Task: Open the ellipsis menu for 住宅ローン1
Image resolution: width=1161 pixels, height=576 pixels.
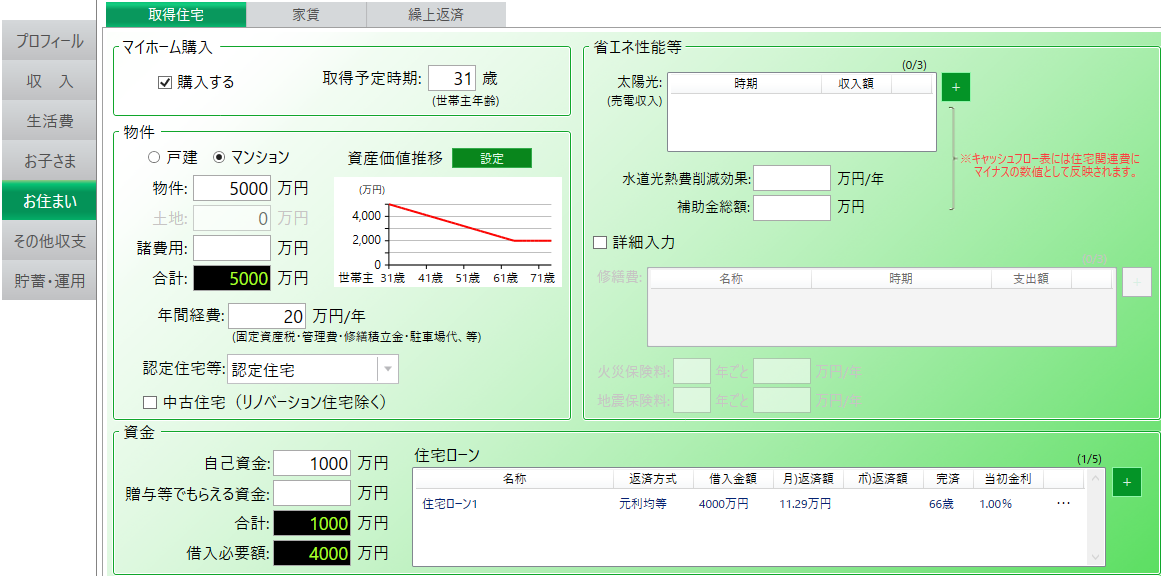Action: [x=1063, y=504]
